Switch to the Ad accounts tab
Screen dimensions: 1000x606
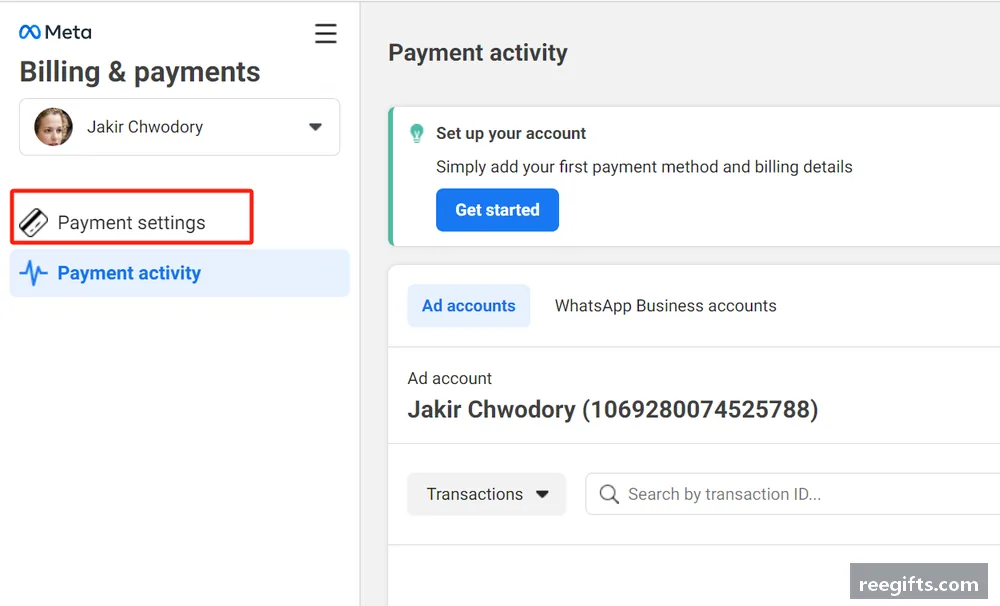pyautogui.click(x=469, y=306)
